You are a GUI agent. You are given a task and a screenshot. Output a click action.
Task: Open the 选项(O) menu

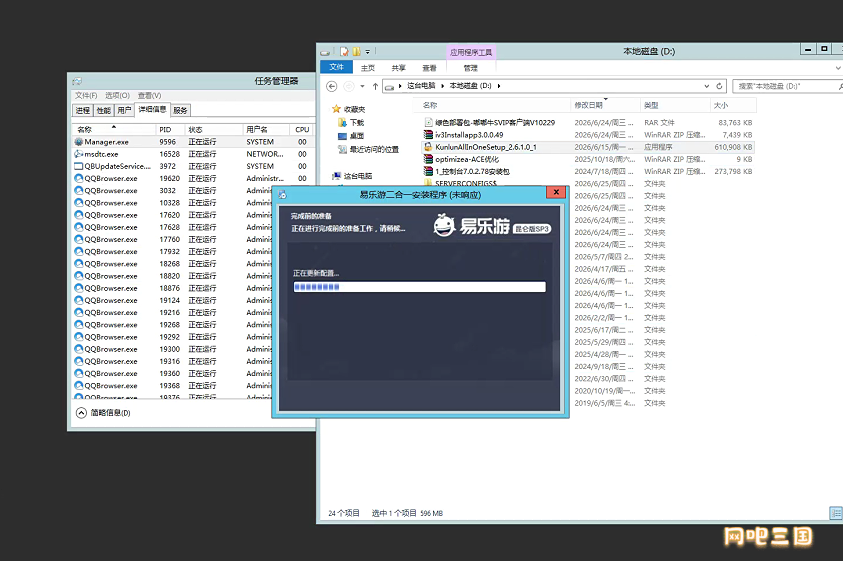(117, 95)
